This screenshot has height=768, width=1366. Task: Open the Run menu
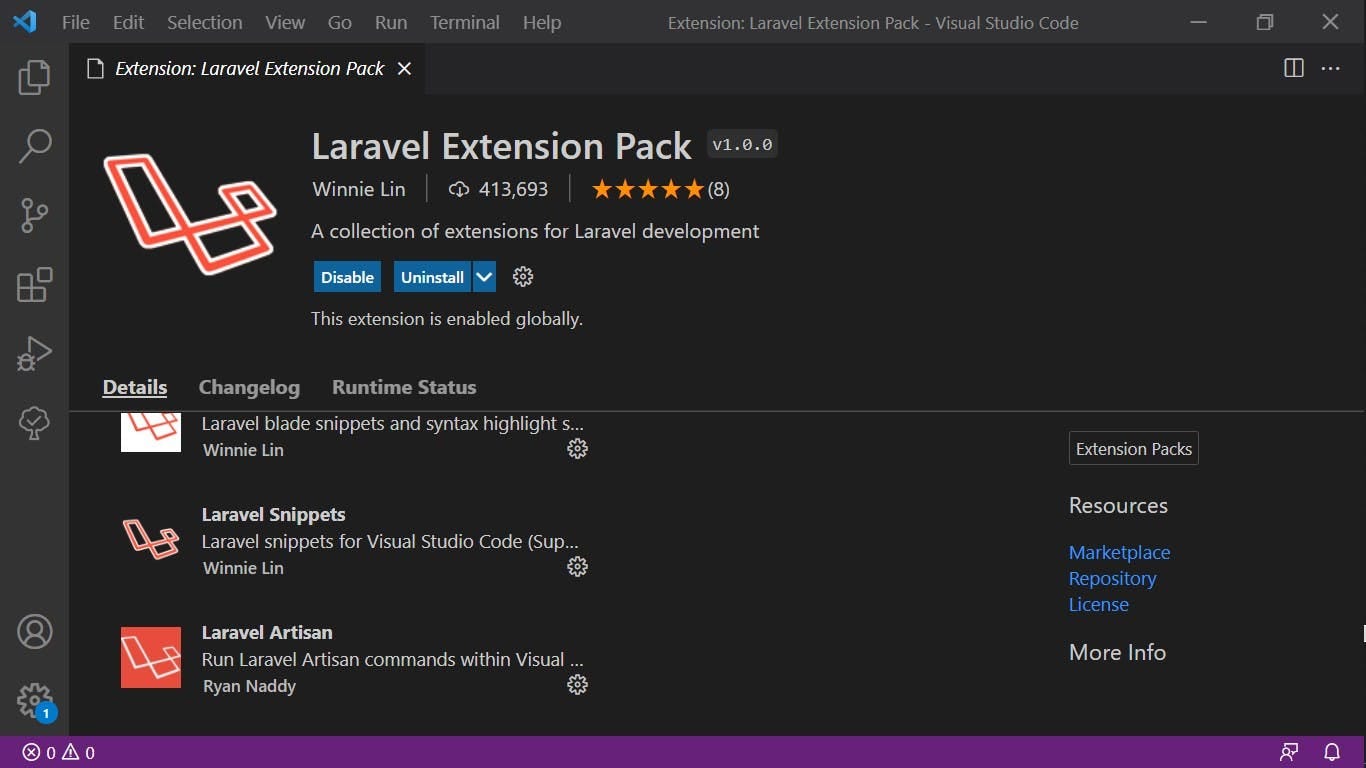click(391, 22)
